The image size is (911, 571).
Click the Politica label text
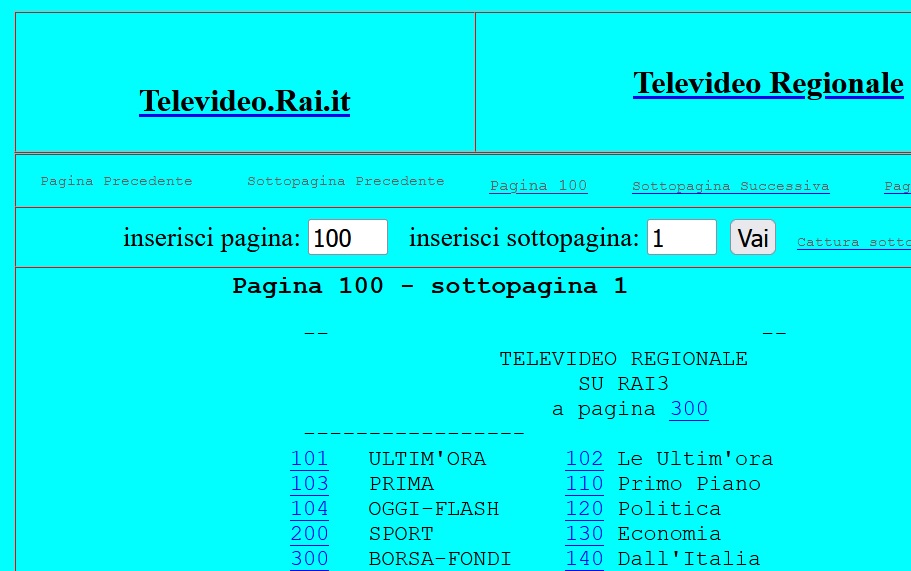pyautogui.click(x=669, y=509)
